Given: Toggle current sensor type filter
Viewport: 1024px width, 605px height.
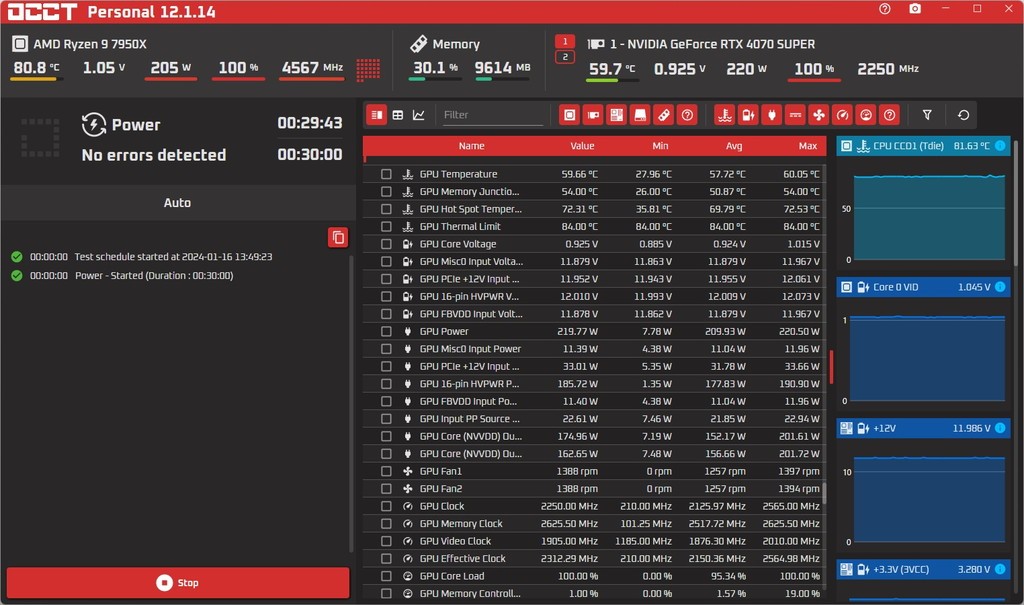Looking at the screenshot, I should tap(795, 115).
